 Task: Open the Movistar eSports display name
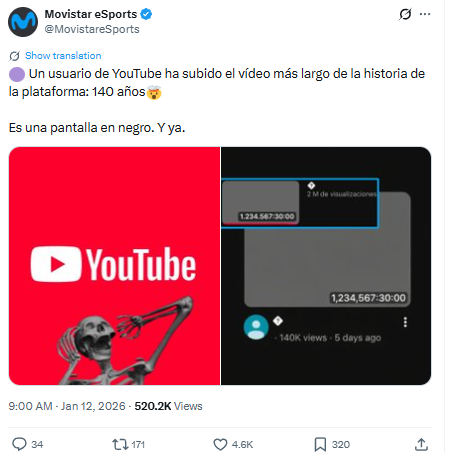tap(91, 14)
